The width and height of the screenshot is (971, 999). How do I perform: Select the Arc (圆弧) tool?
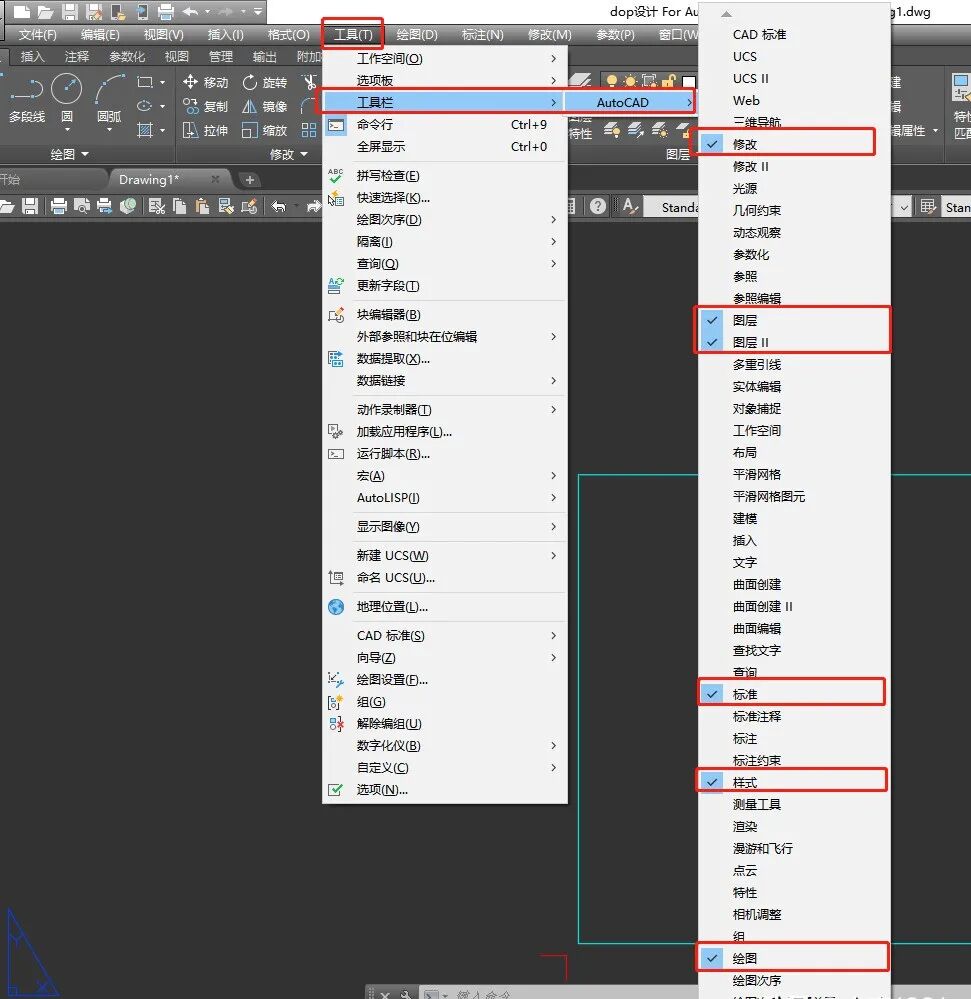tap(109, 97)
